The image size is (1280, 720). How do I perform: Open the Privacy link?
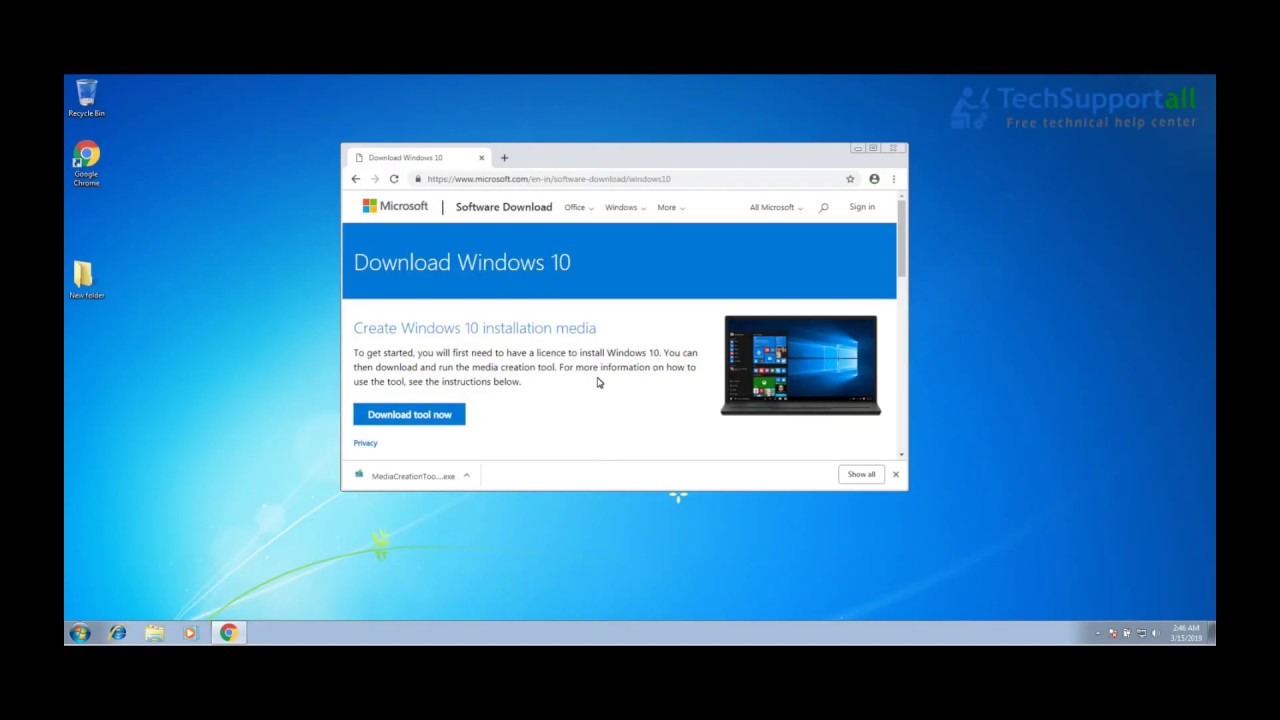[x=365, y=443]
